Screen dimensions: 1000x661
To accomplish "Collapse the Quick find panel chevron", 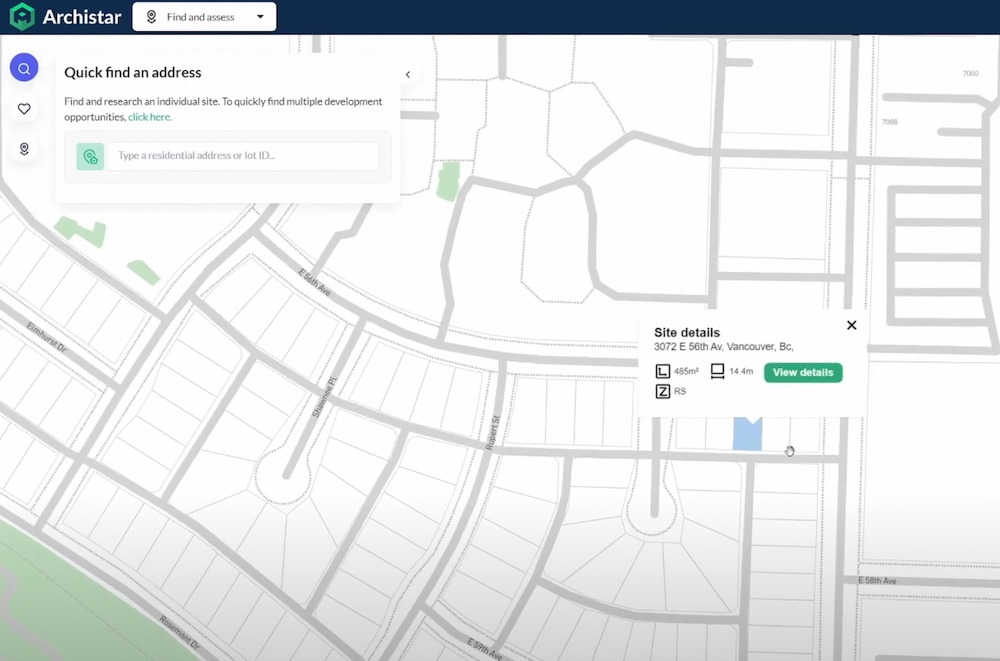I will point(408,75).
